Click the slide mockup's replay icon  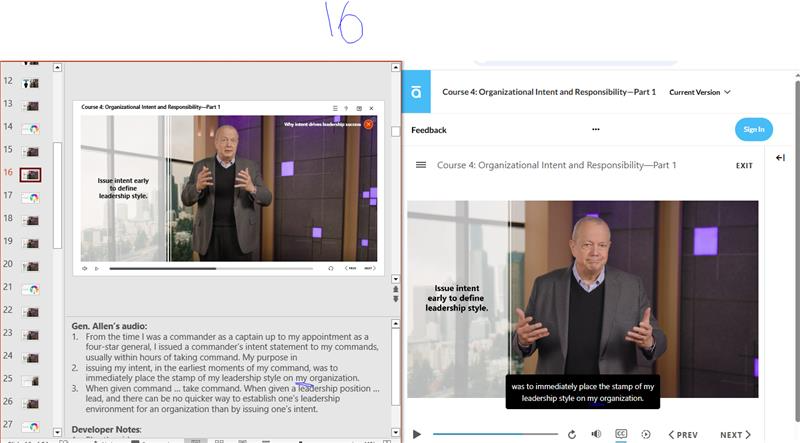[x=331, y=268]
